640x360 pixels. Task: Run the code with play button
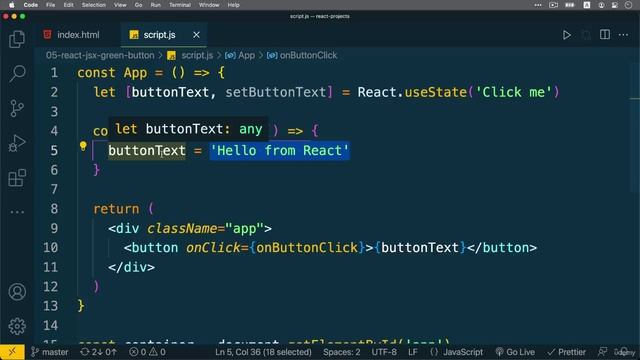pyautogui.click(x=567, y=35)
